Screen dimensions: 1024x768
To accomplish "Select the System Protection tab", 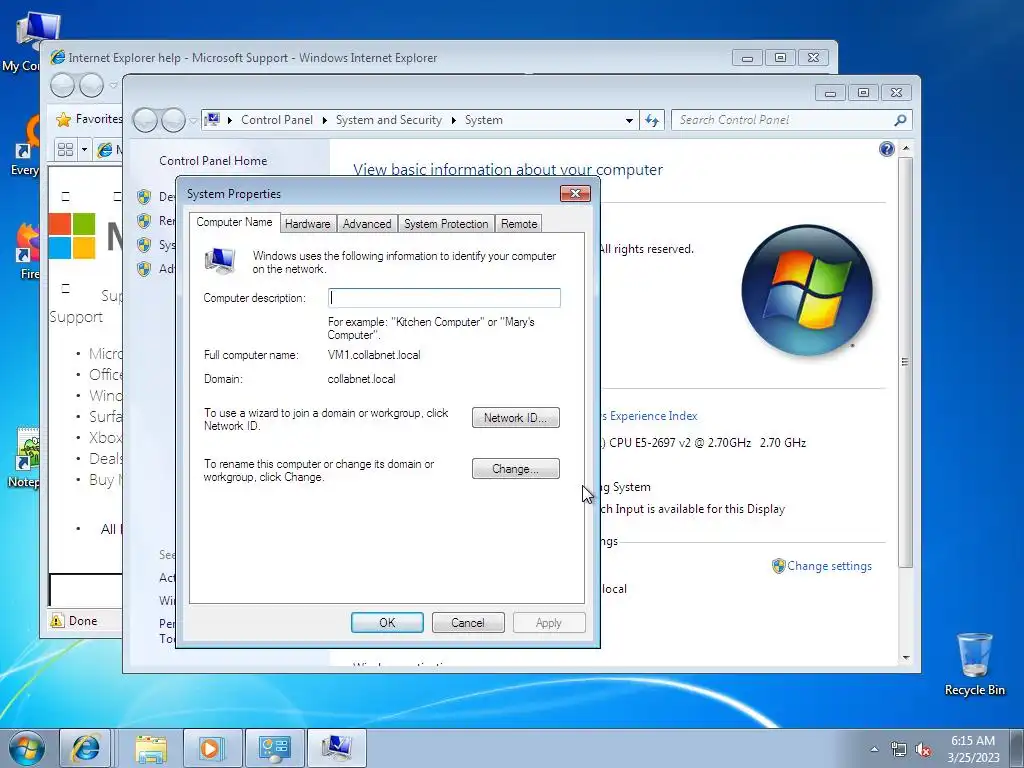I will click(446, 224).
